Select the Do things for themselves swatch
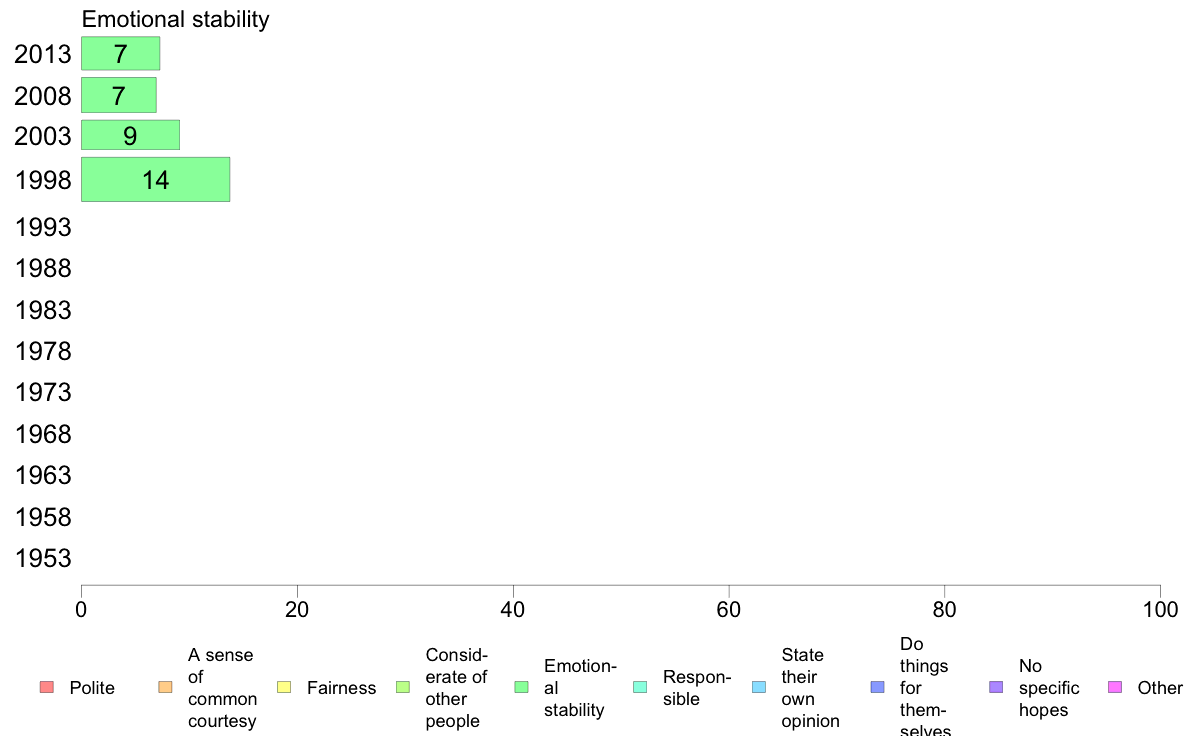Image resolution: width=1188 pixels, height=736 pixels. tap(877, 687)
